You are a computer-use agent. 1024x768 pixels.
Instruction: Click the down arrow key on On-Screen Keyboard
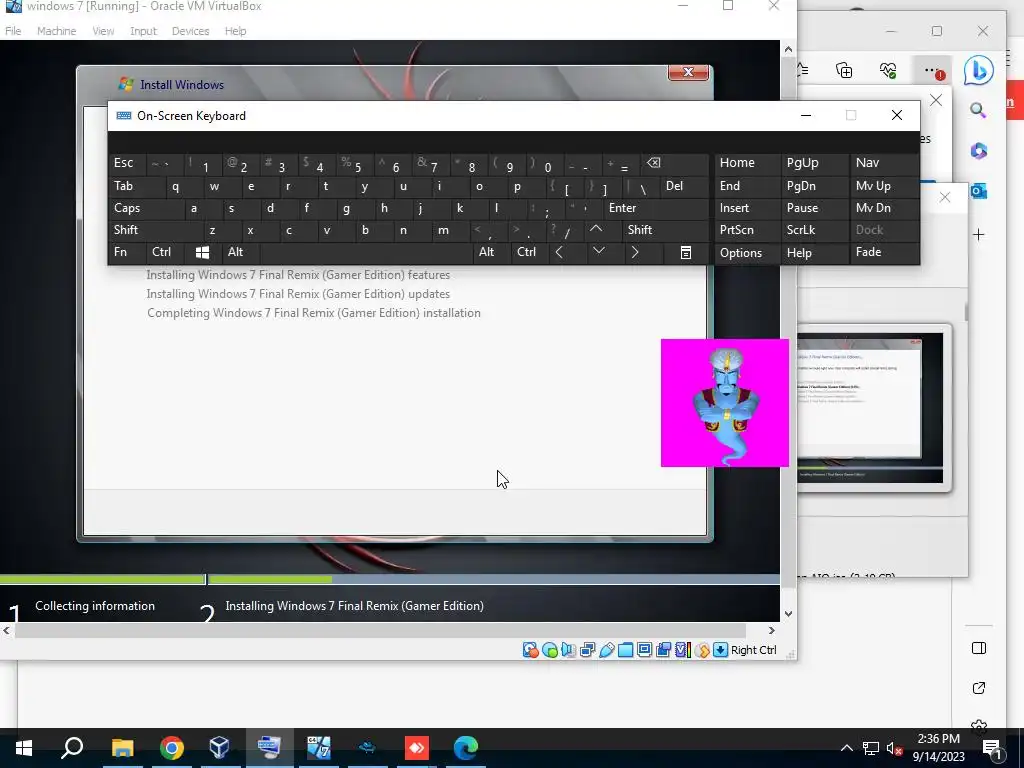598,252
